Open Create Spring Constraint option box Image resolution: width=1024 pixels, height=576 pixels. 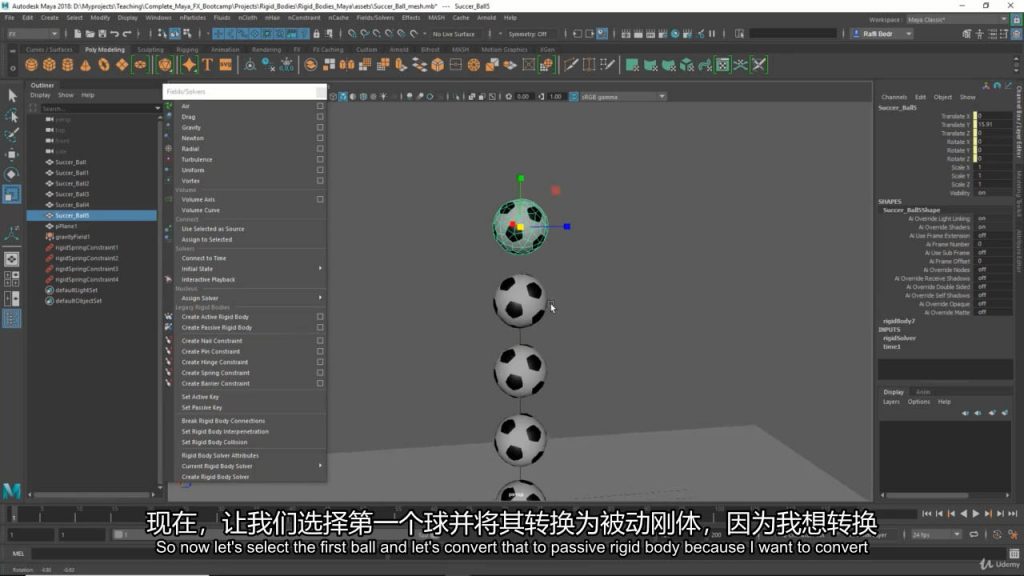[x=320, y=373]
